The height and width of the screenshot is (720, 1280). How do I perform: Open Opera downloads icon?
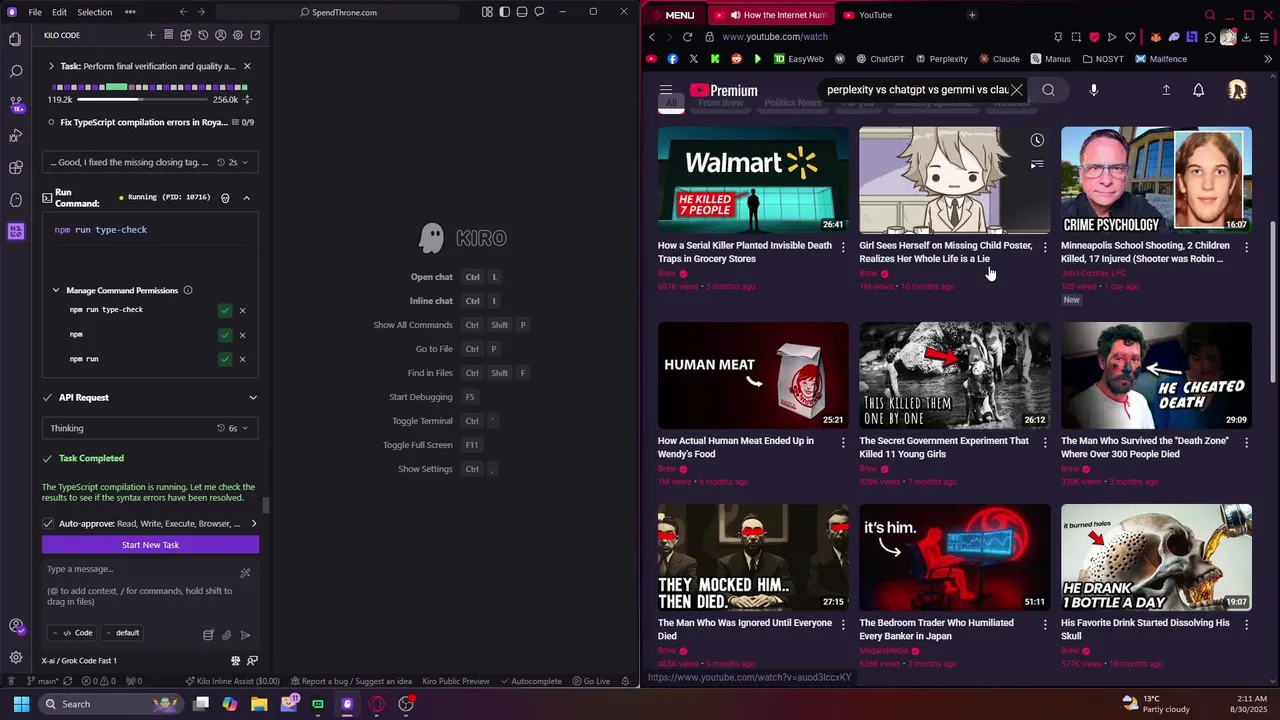pos(1246,37)
